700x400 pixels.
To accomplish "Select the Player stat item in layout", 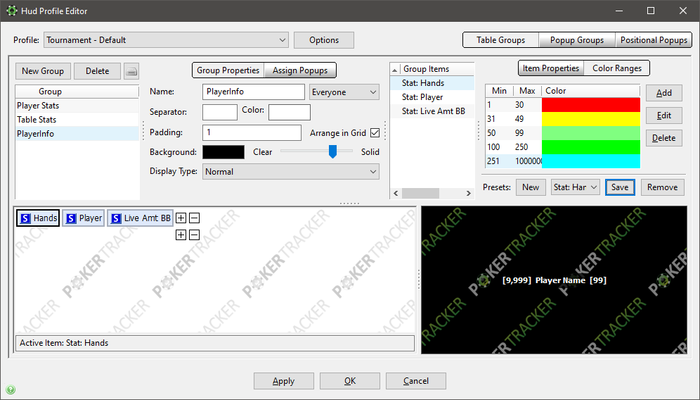I will point(83,218).
